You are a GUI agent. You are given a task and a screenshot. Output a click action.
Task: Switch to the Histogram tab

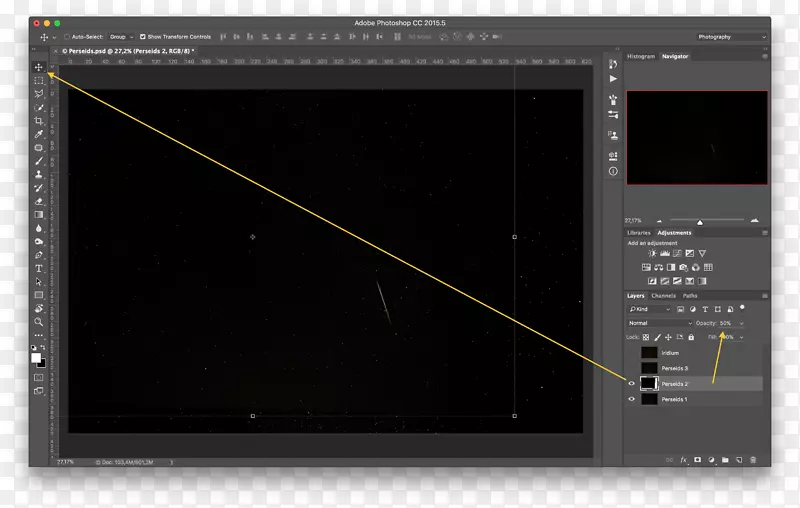click(x=640, y=56)
